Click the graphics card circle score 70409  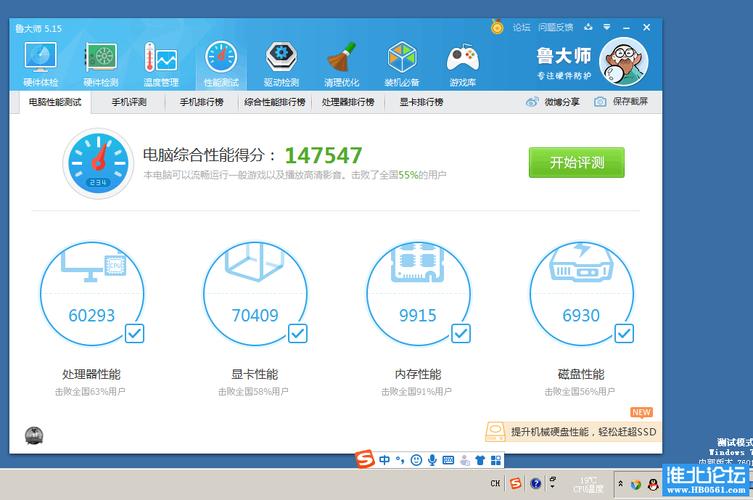coord(255,293)
